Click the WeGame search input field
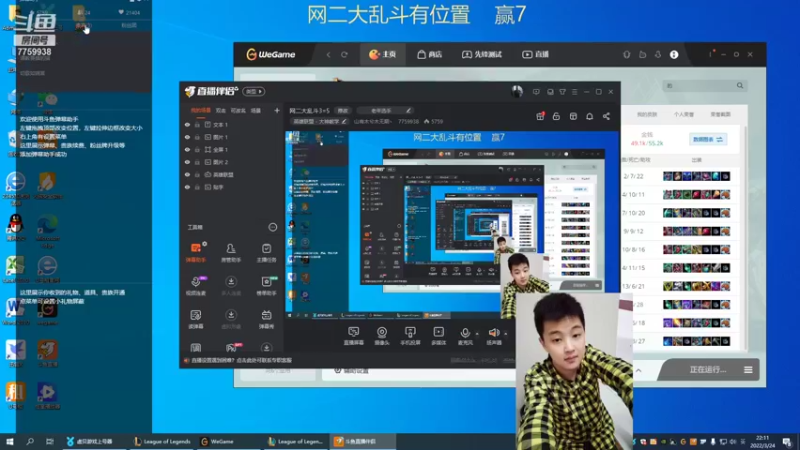The width and height of the screenshot is (800, 450). [704, 86]
